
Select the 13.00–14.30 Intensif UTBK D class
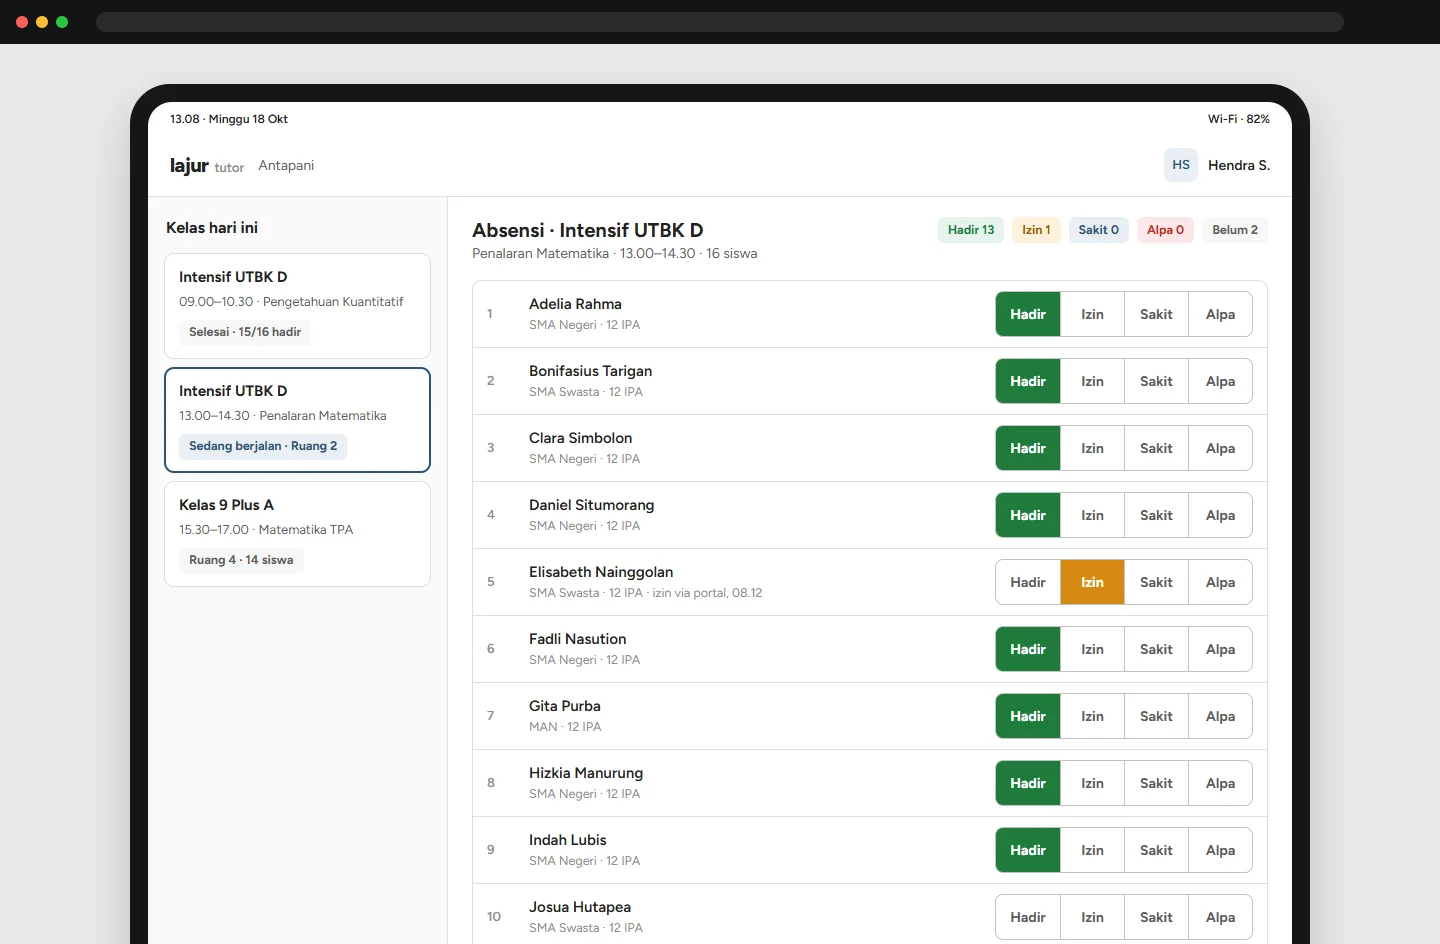point(297,420)
